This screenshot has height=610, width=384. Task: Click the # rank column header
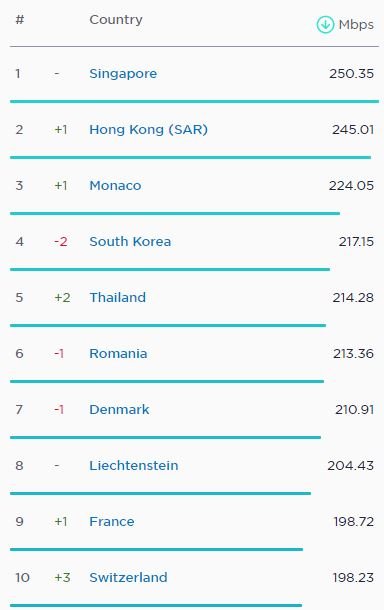click(x=19, y=19)
